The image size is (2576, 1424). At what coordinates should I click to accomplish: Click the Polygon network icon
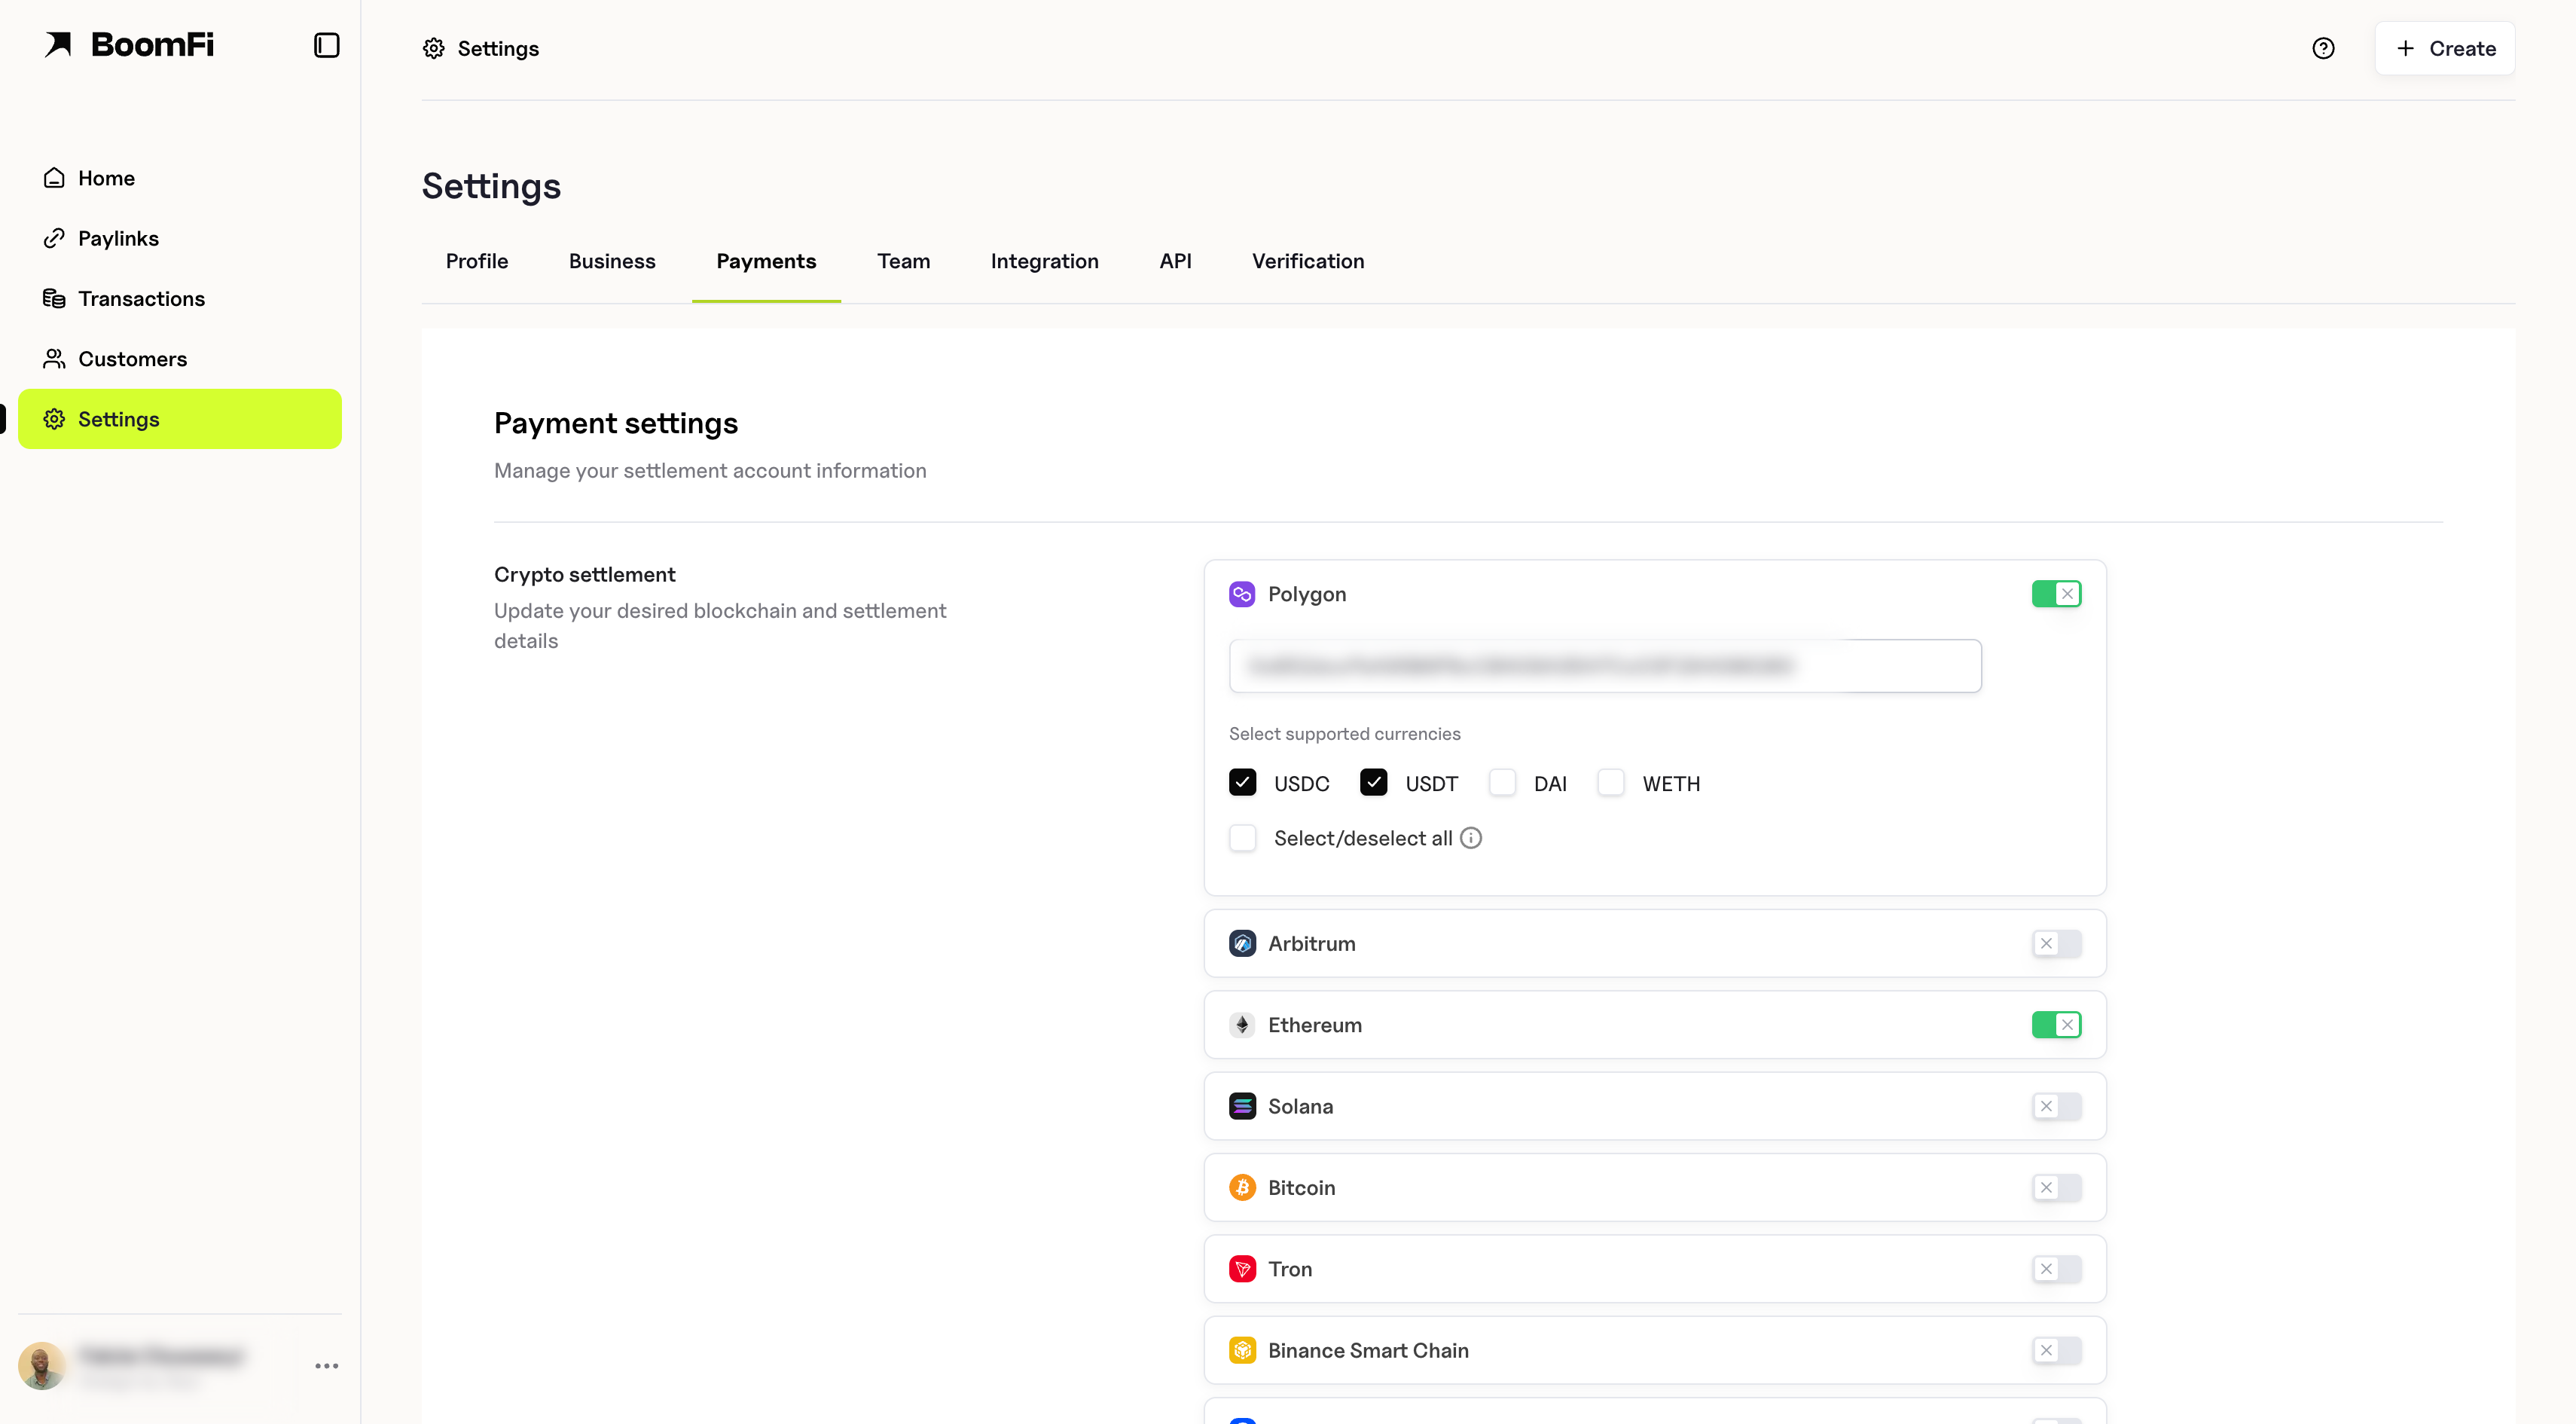coord(1241,594)
